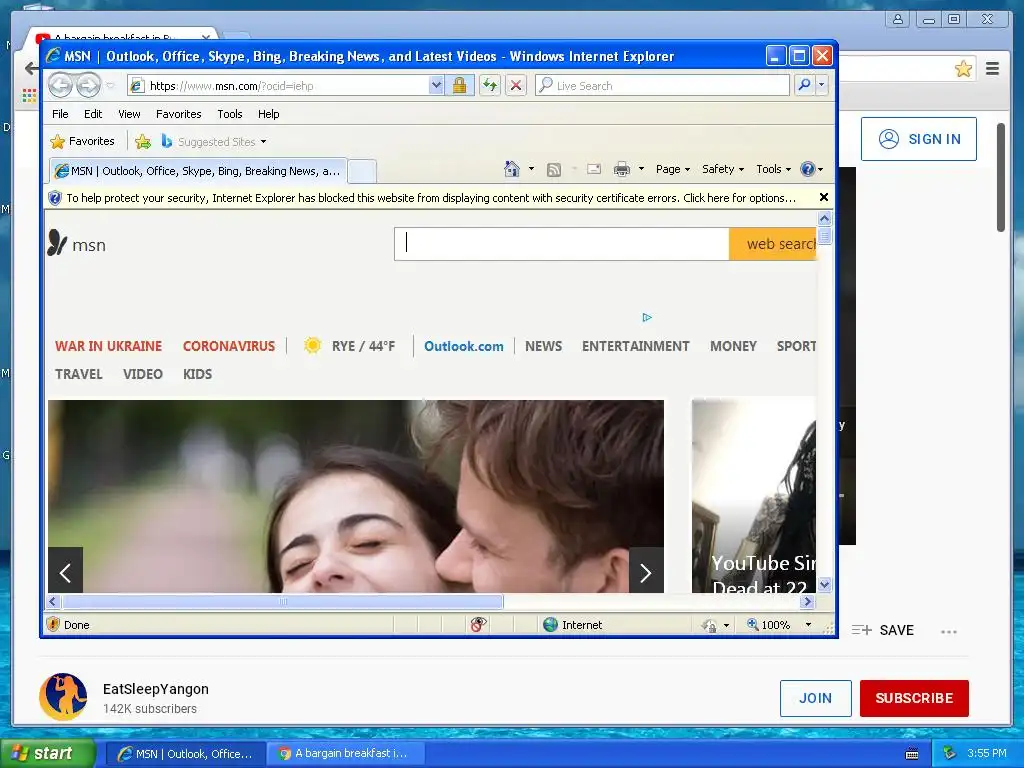Click the MONEY nav link

pyautogui.click(x=733, y=346)
